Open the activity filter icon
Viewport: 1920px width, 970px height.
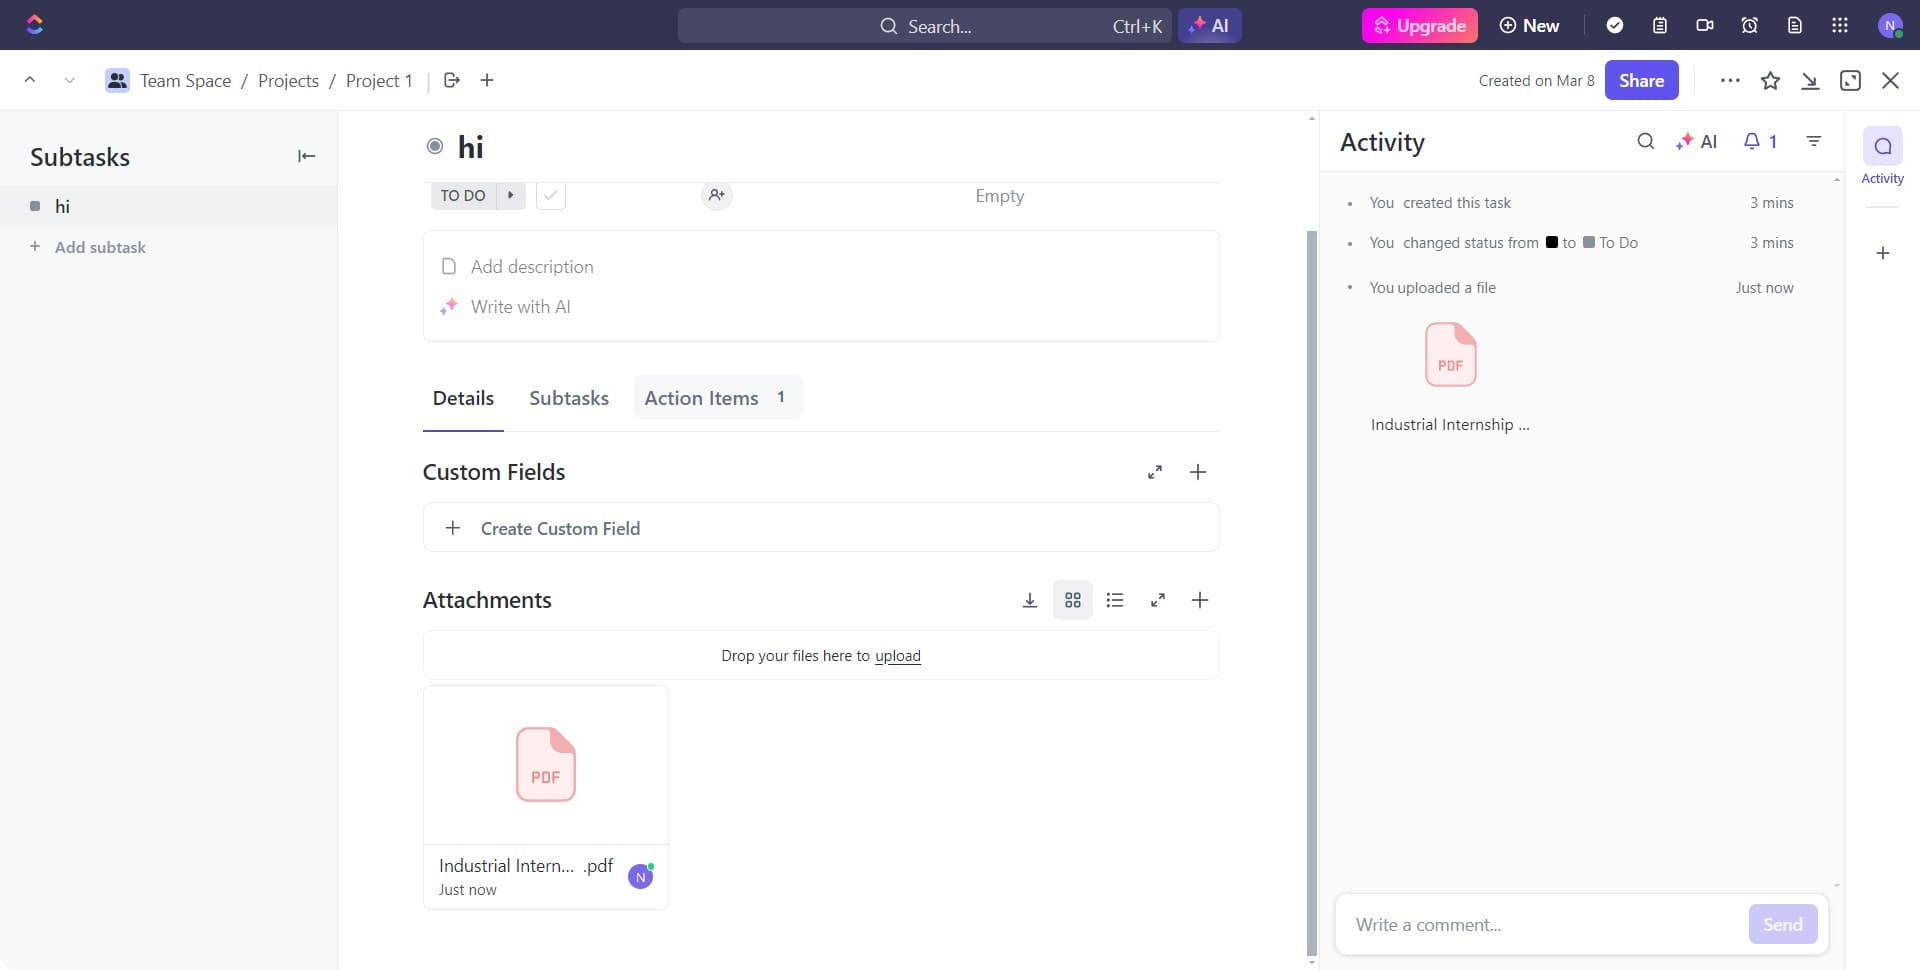tap(1814, 142)
